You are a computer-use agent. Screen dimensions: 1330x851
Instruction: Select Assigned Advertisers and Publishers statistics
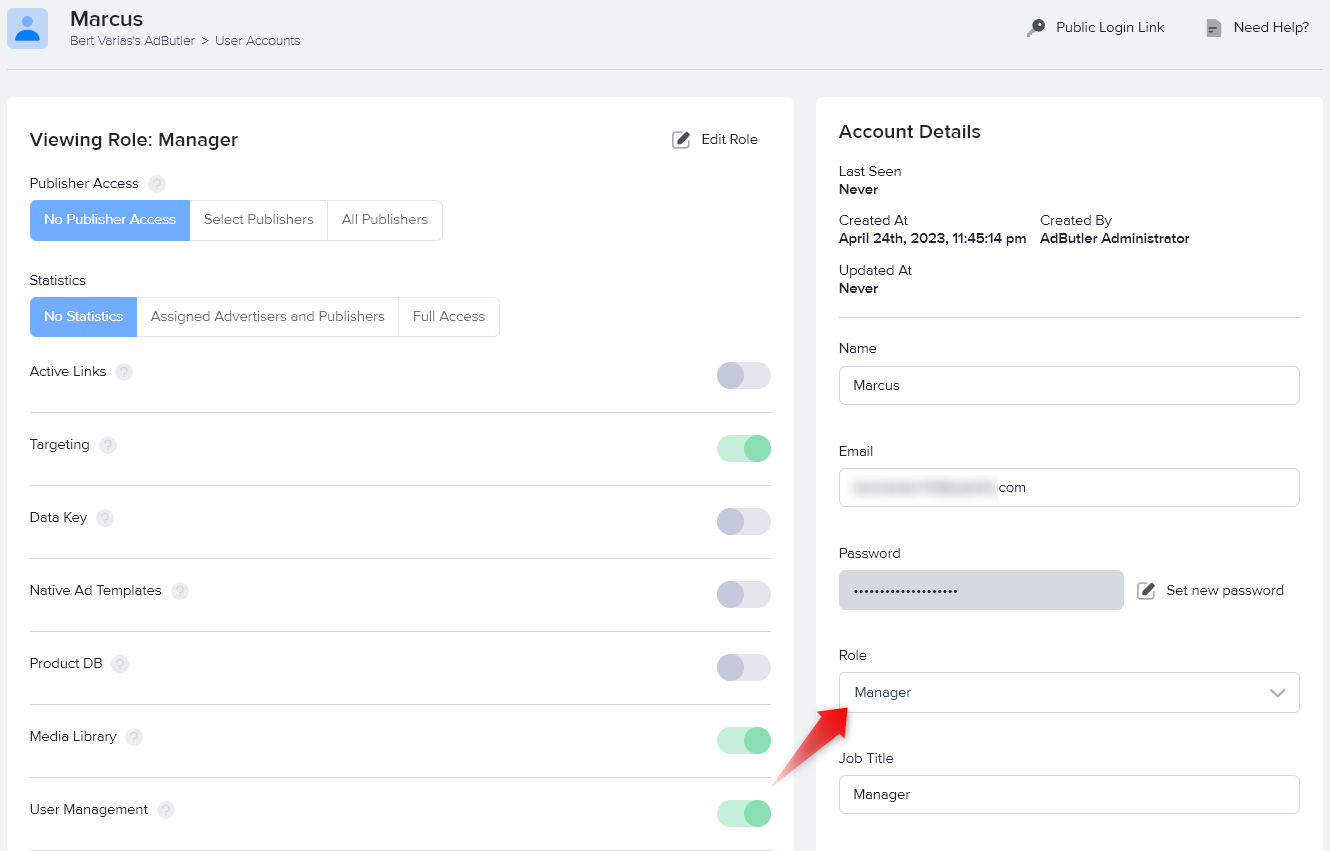[x=268, y=317]
